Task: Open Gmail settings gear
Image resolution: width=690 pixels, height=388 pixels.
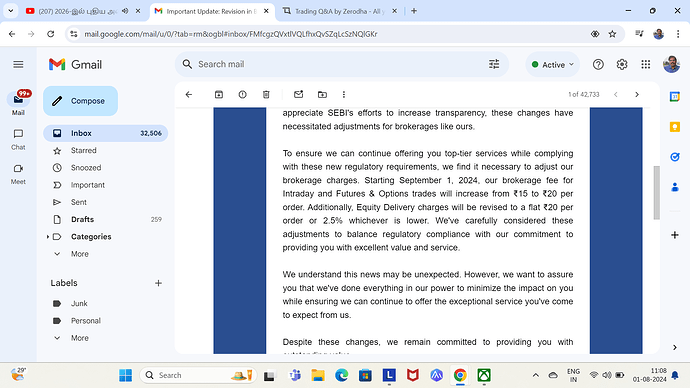Action: tap(622, 65)
